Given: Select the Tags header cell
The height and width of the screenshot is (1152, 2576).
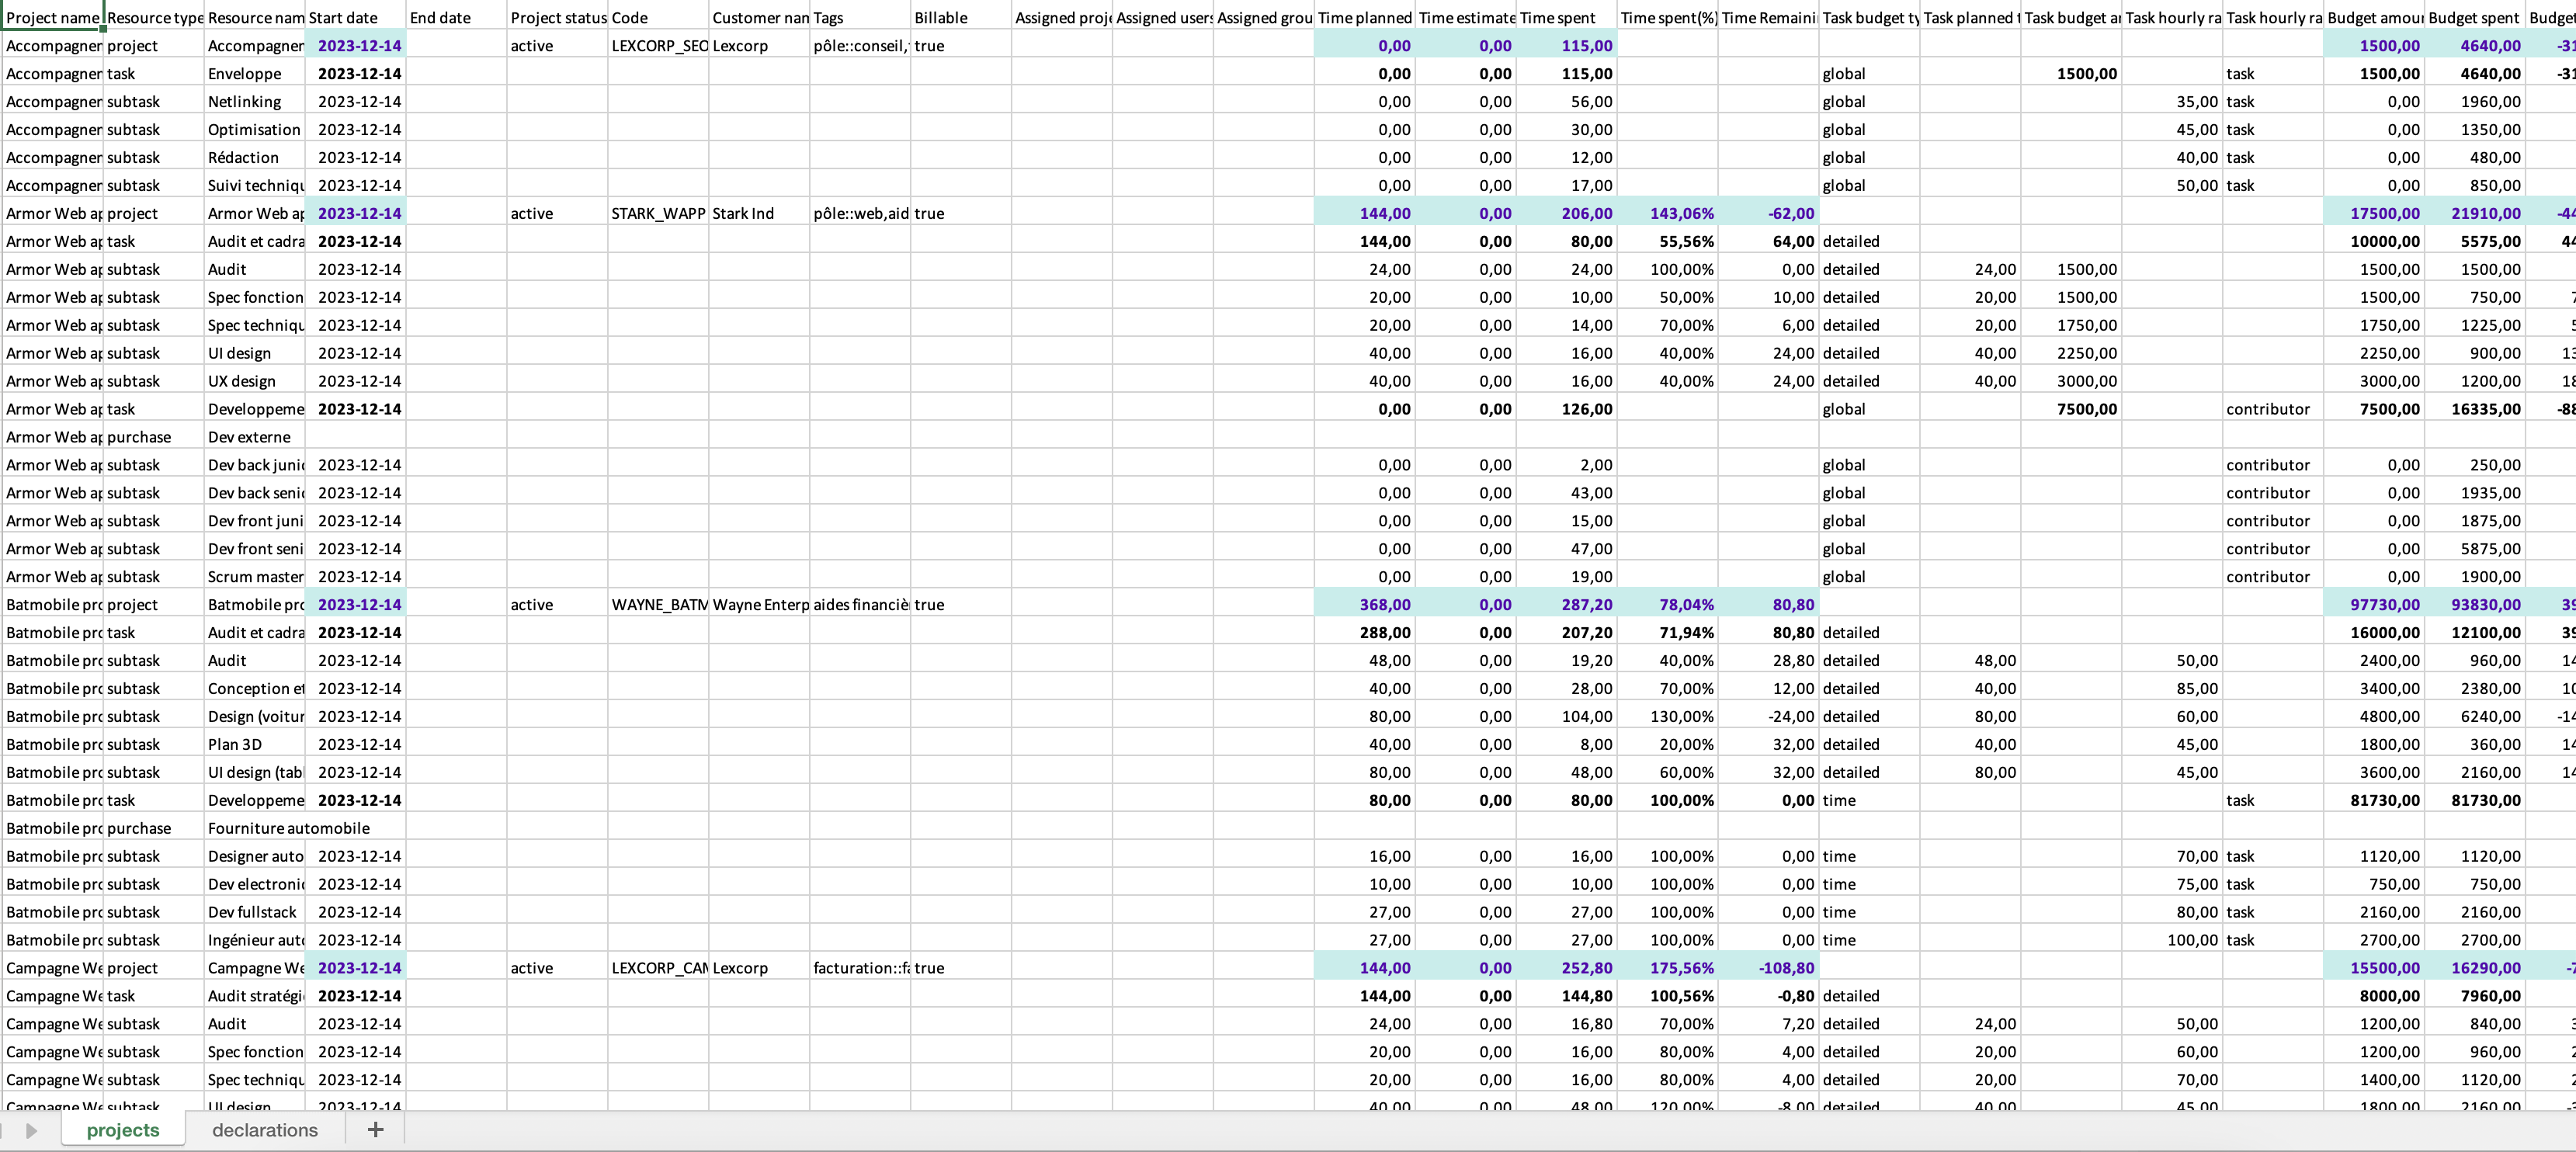Looking at the screenshot, I should click(860, 17).
